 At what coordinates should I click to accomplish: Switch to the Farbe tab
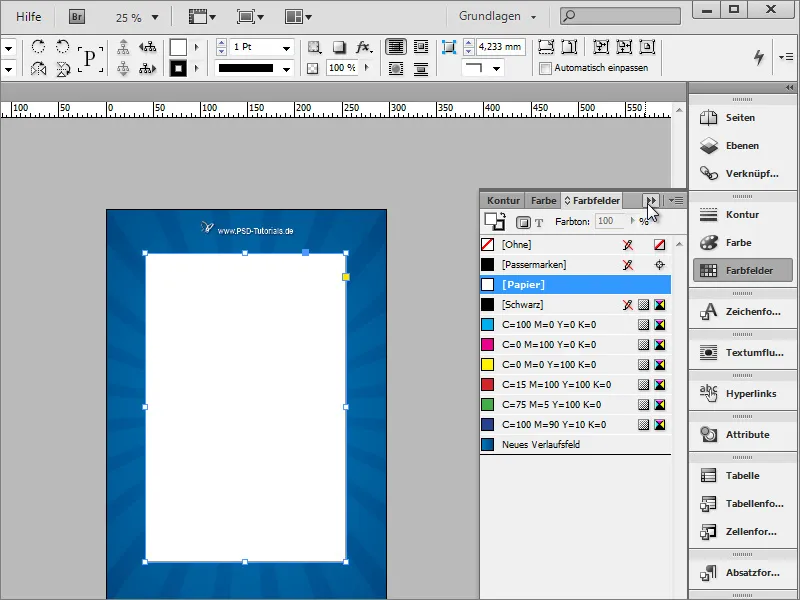(542, 200)
